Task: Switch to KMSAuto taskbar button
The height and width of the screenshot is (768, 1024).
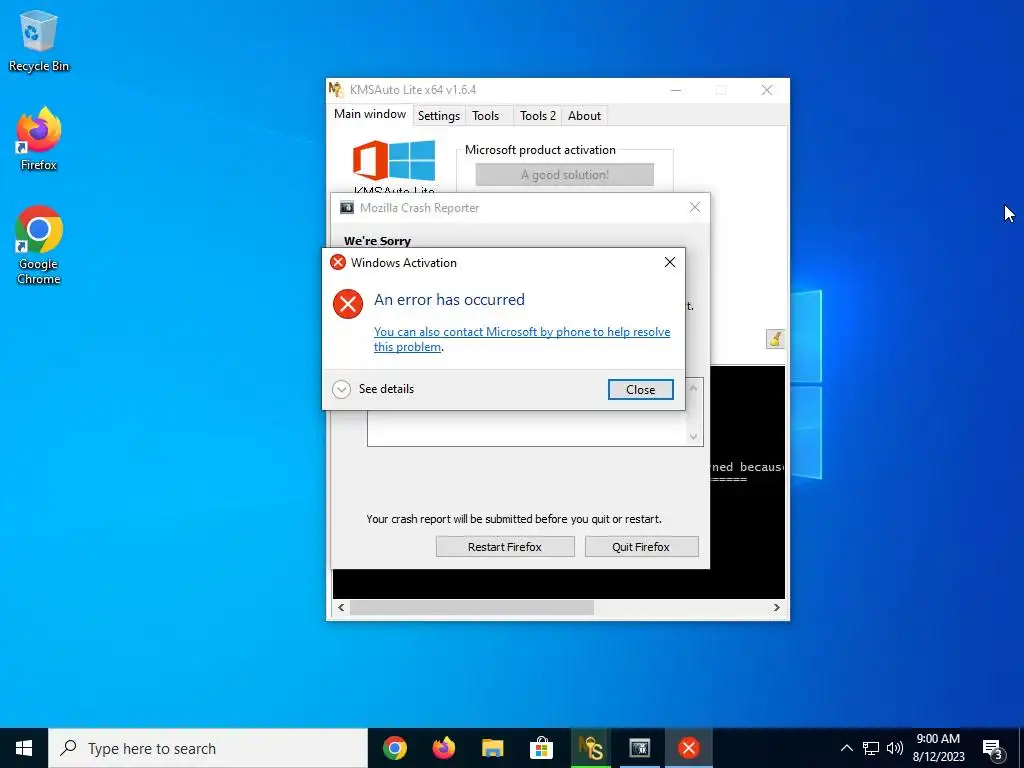Action: point(590,748)
